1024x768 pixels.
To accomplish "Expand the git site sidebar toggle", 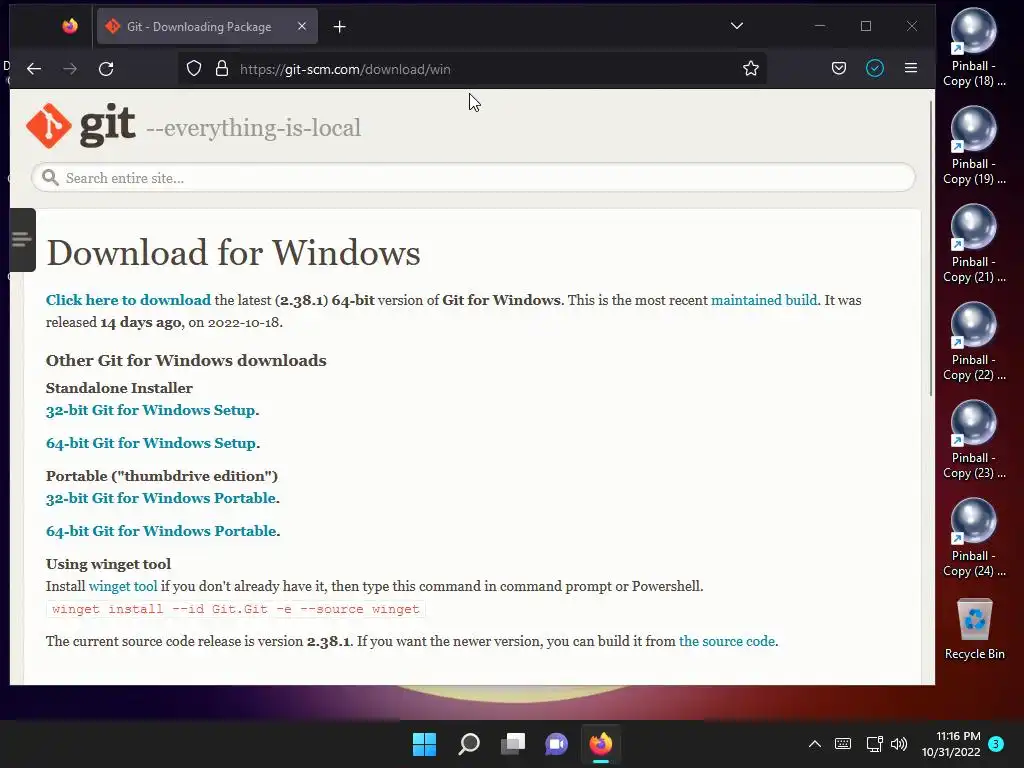I will coord(22,240).
